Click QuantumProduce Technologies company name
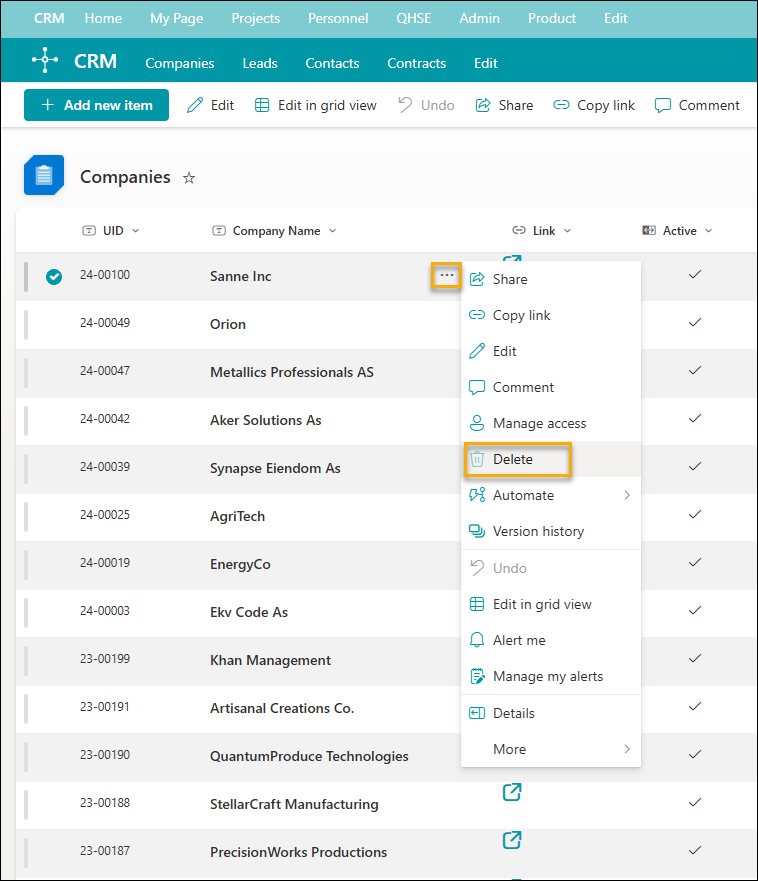 tap(309, 756)
